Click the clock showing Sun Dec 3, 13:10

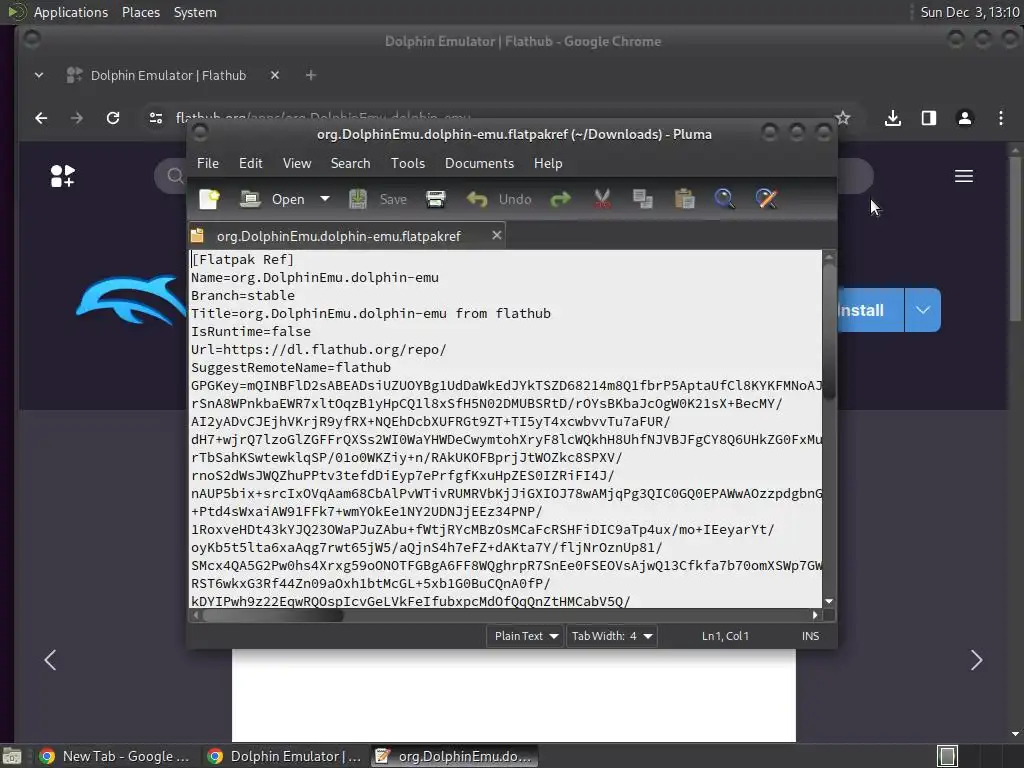[969, 12]
